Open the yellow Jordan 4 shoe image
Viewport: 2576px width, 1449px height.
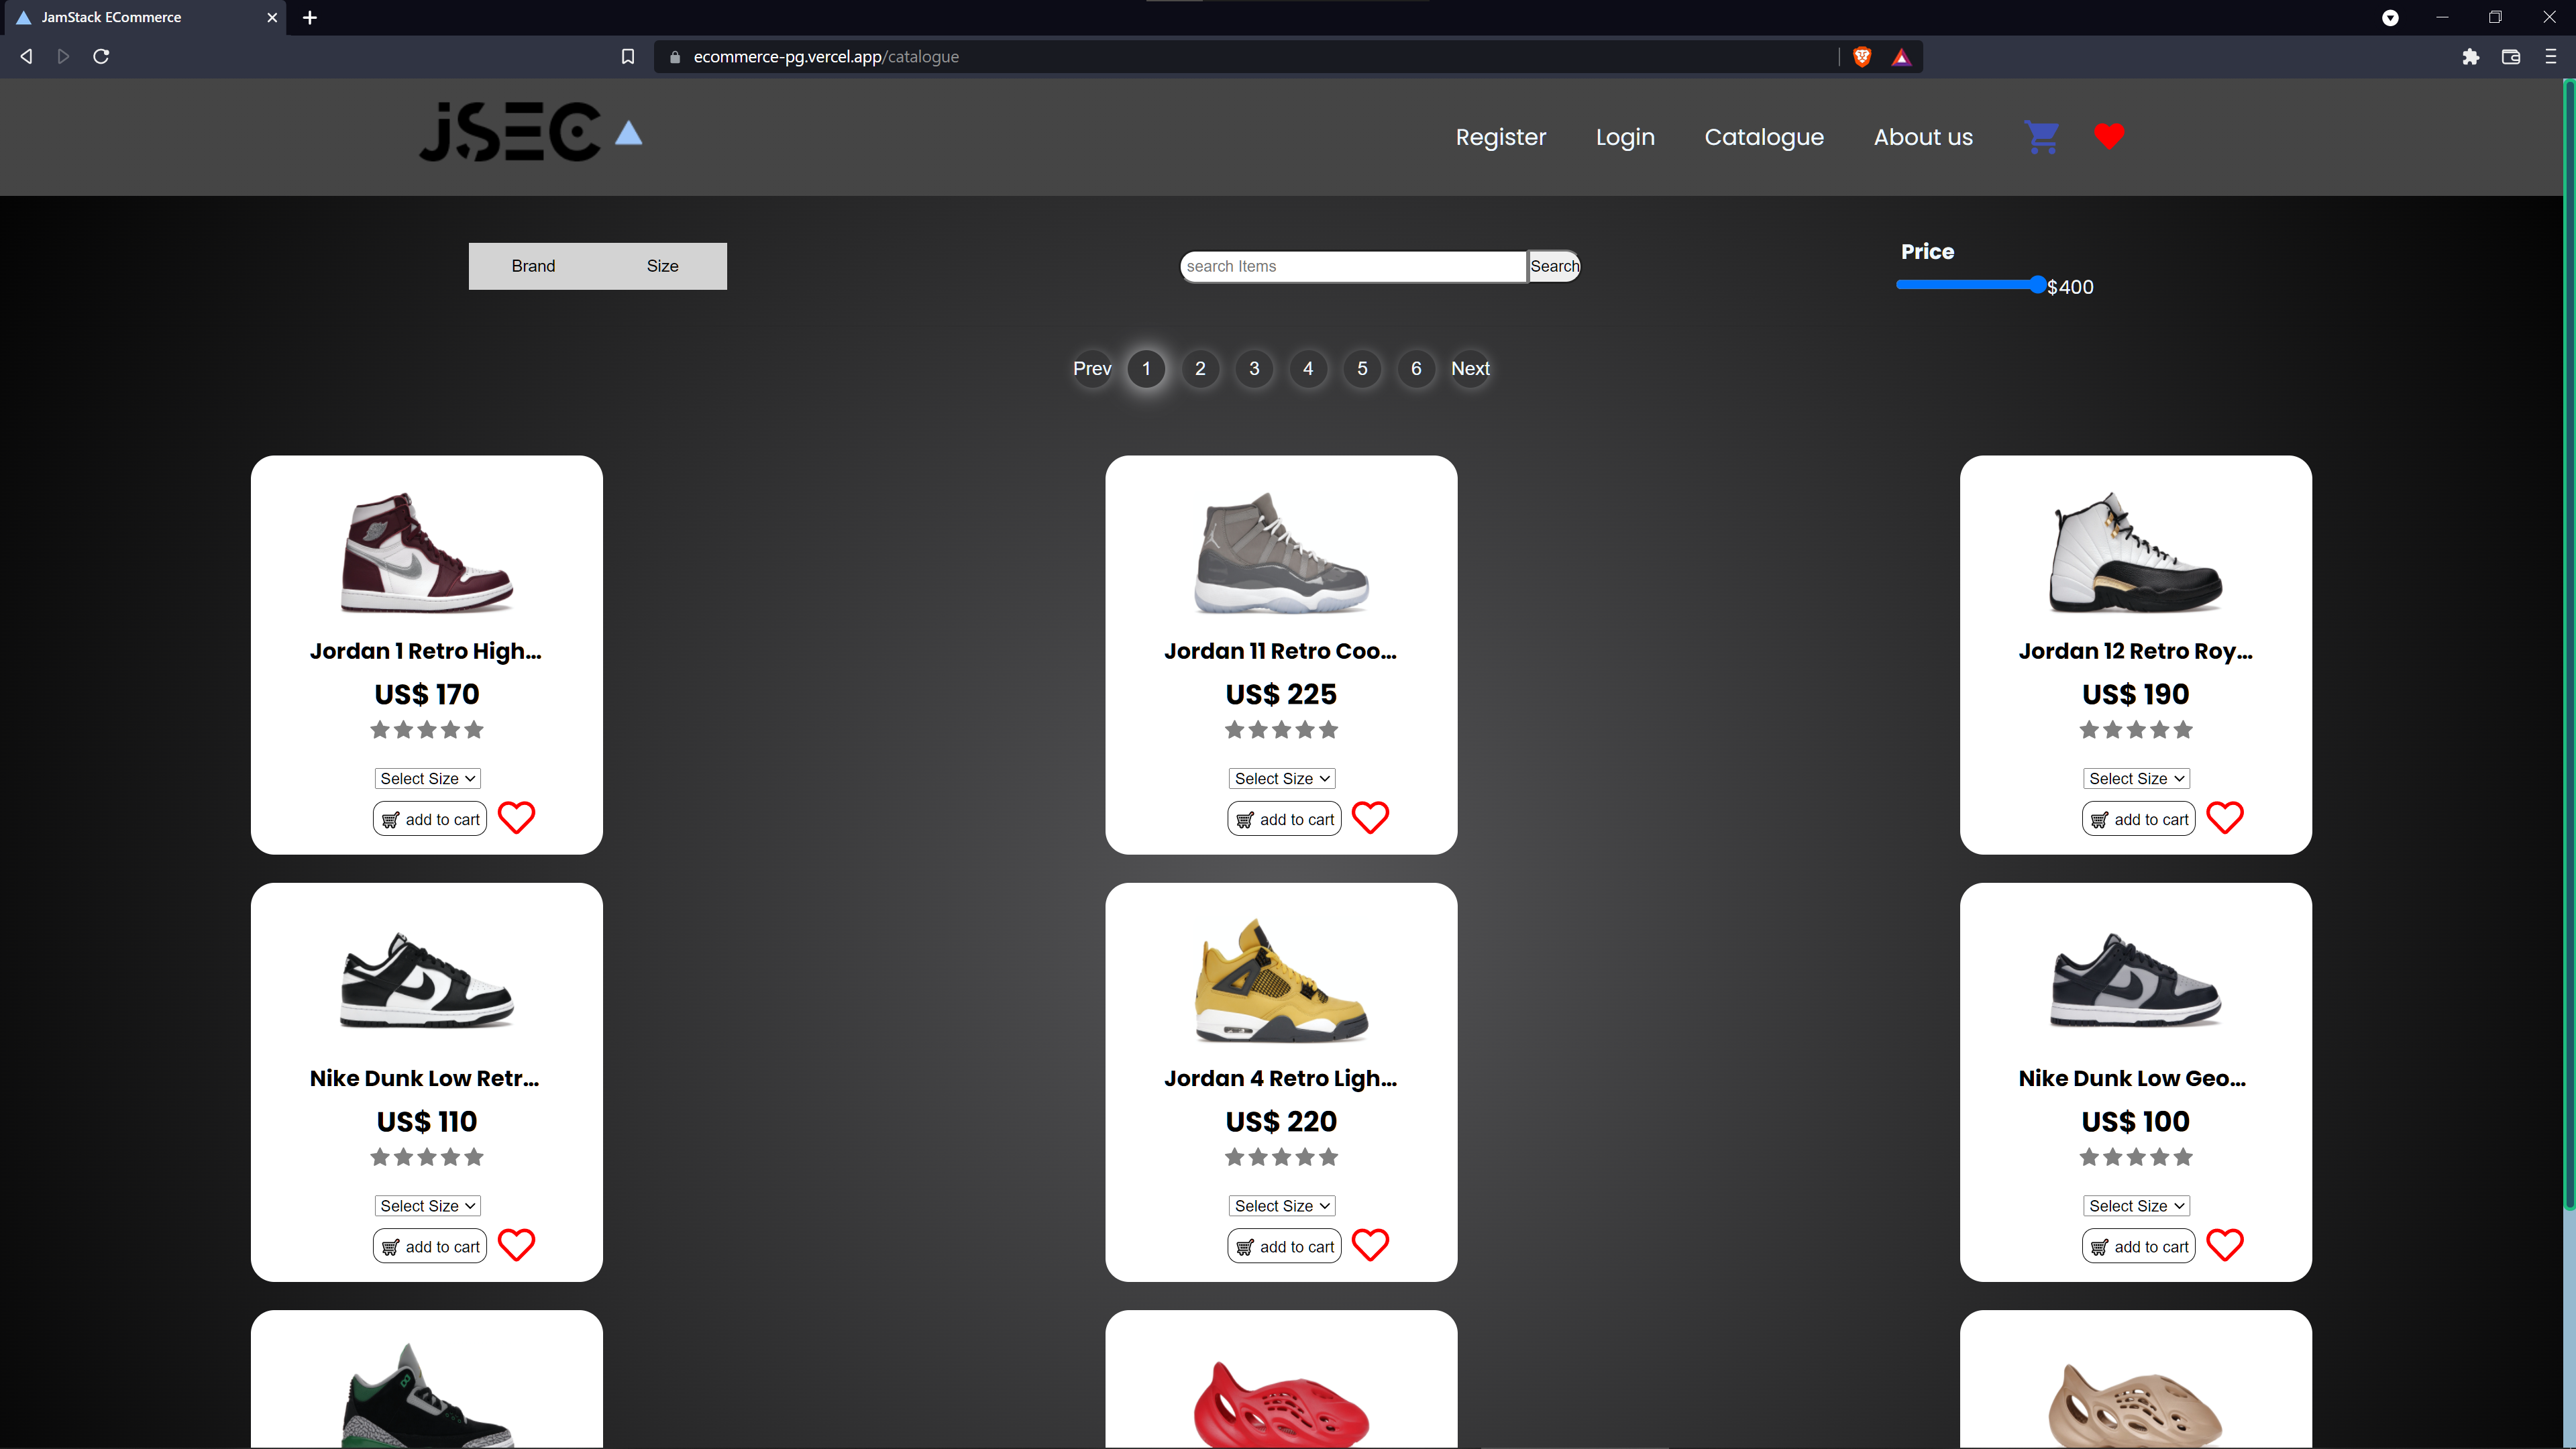point(1282,980)
